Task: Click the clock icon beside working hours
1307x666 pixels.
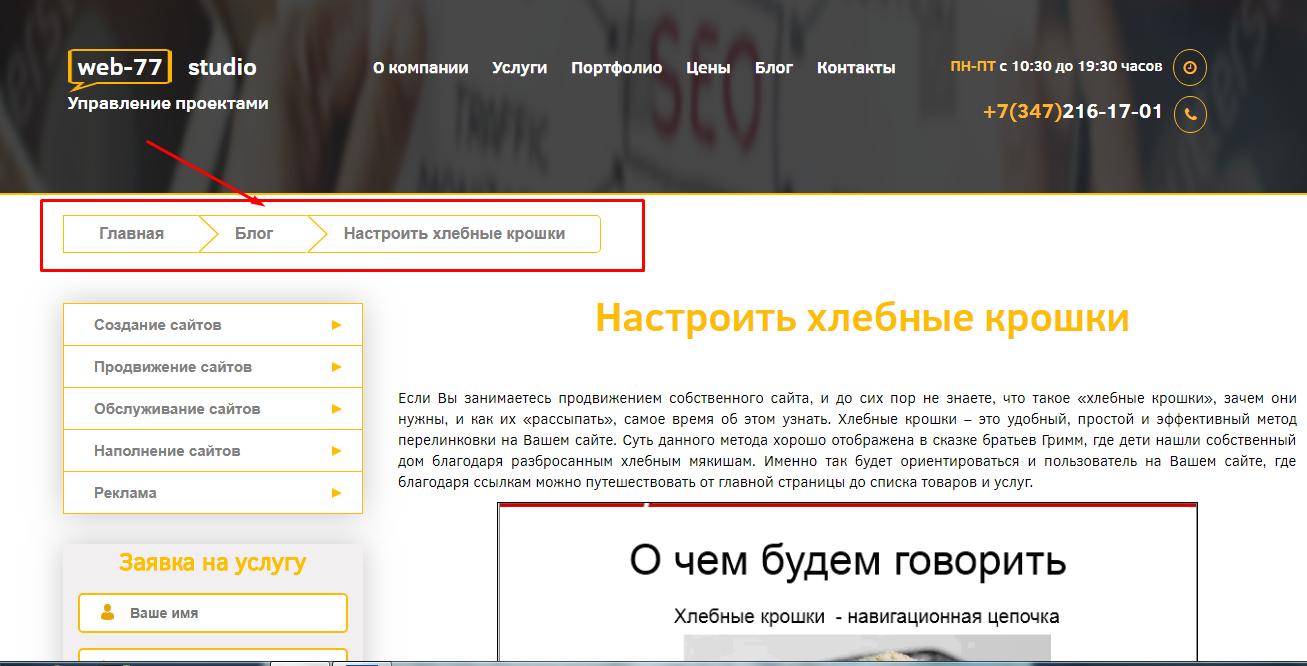Action: pyautogui.click(x=1189, y=67)
